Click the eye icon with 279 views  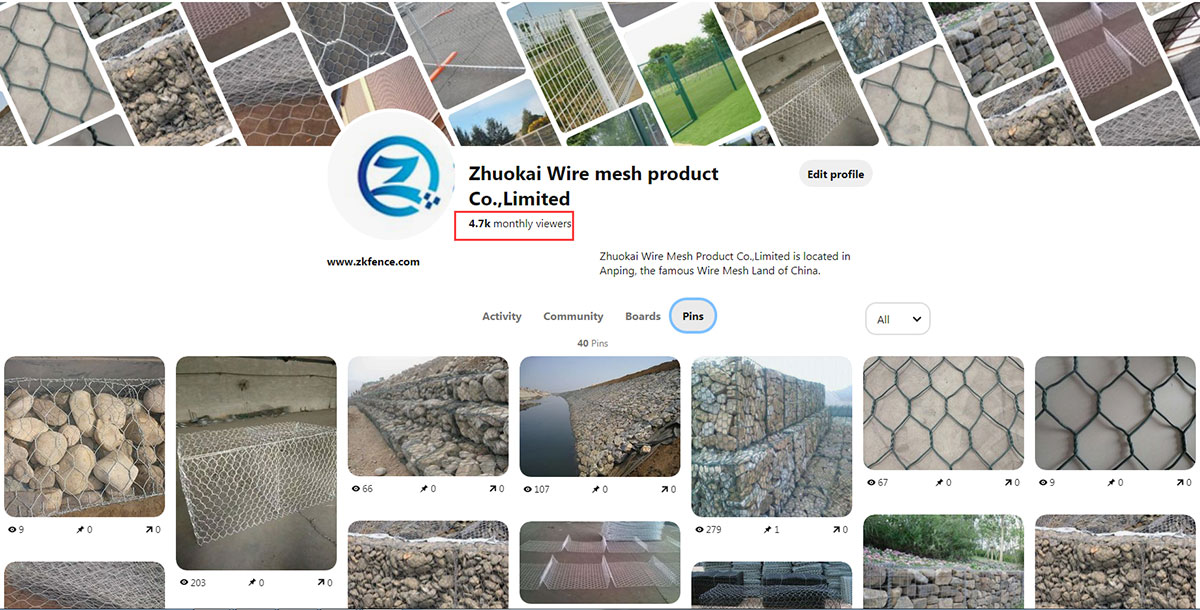(700, 529)
